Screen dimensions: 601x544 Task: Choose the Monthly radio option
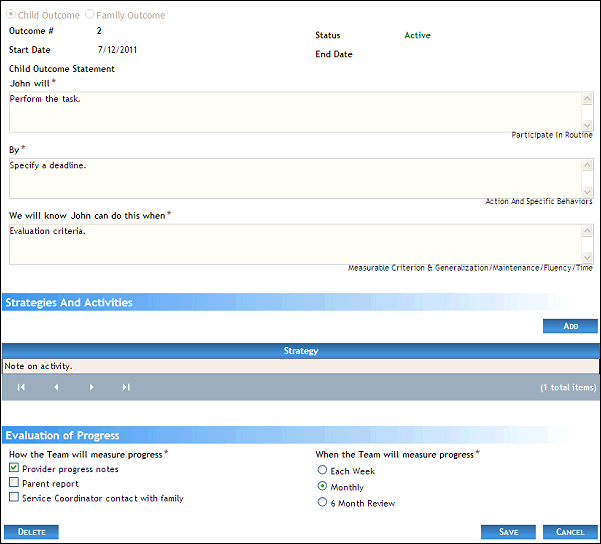[x=322, y=487]
